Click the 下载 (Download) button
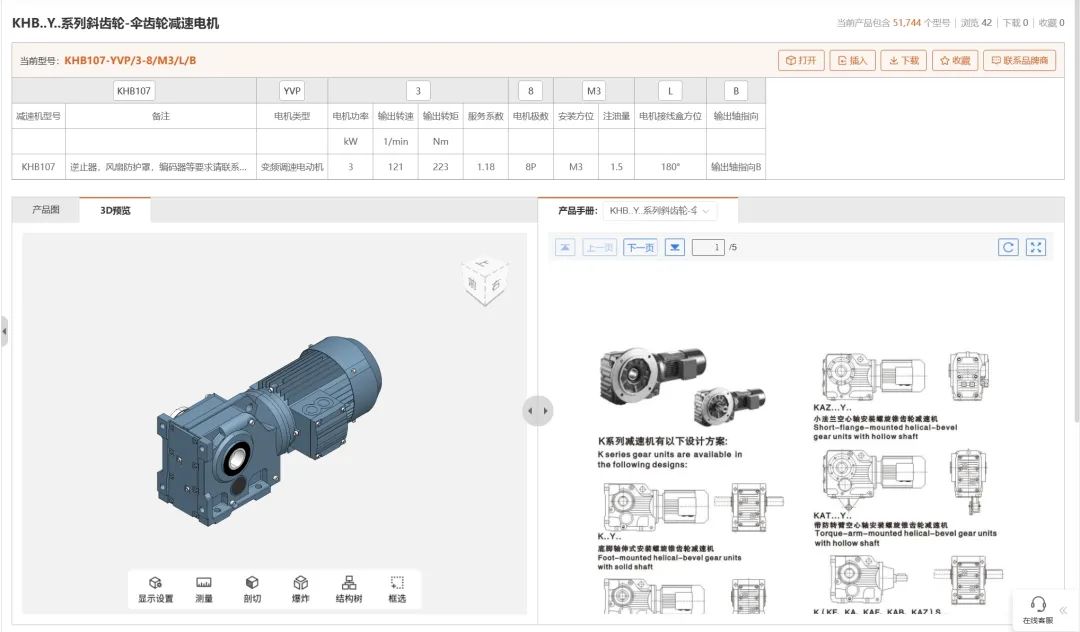Image resolution: width=1080 pixels, height=632 pixels. [904, 61]
